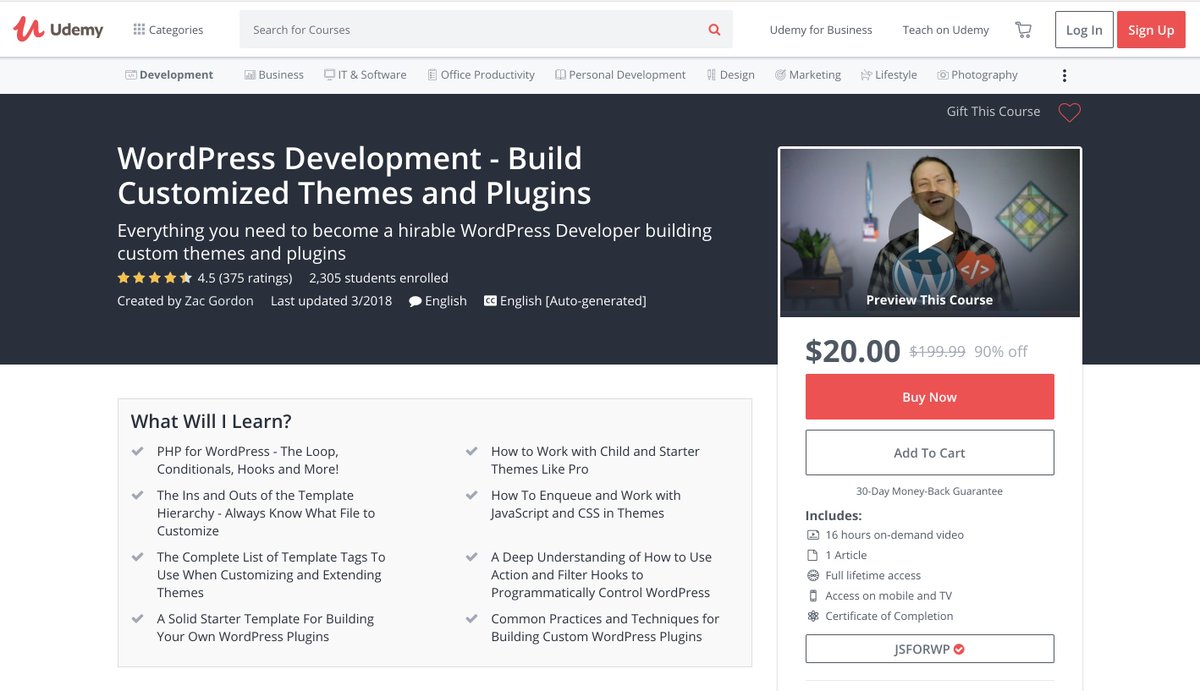1200x691 pixels.
Task: Expand more categories via three-dot icon
Action: [1064, 75]
